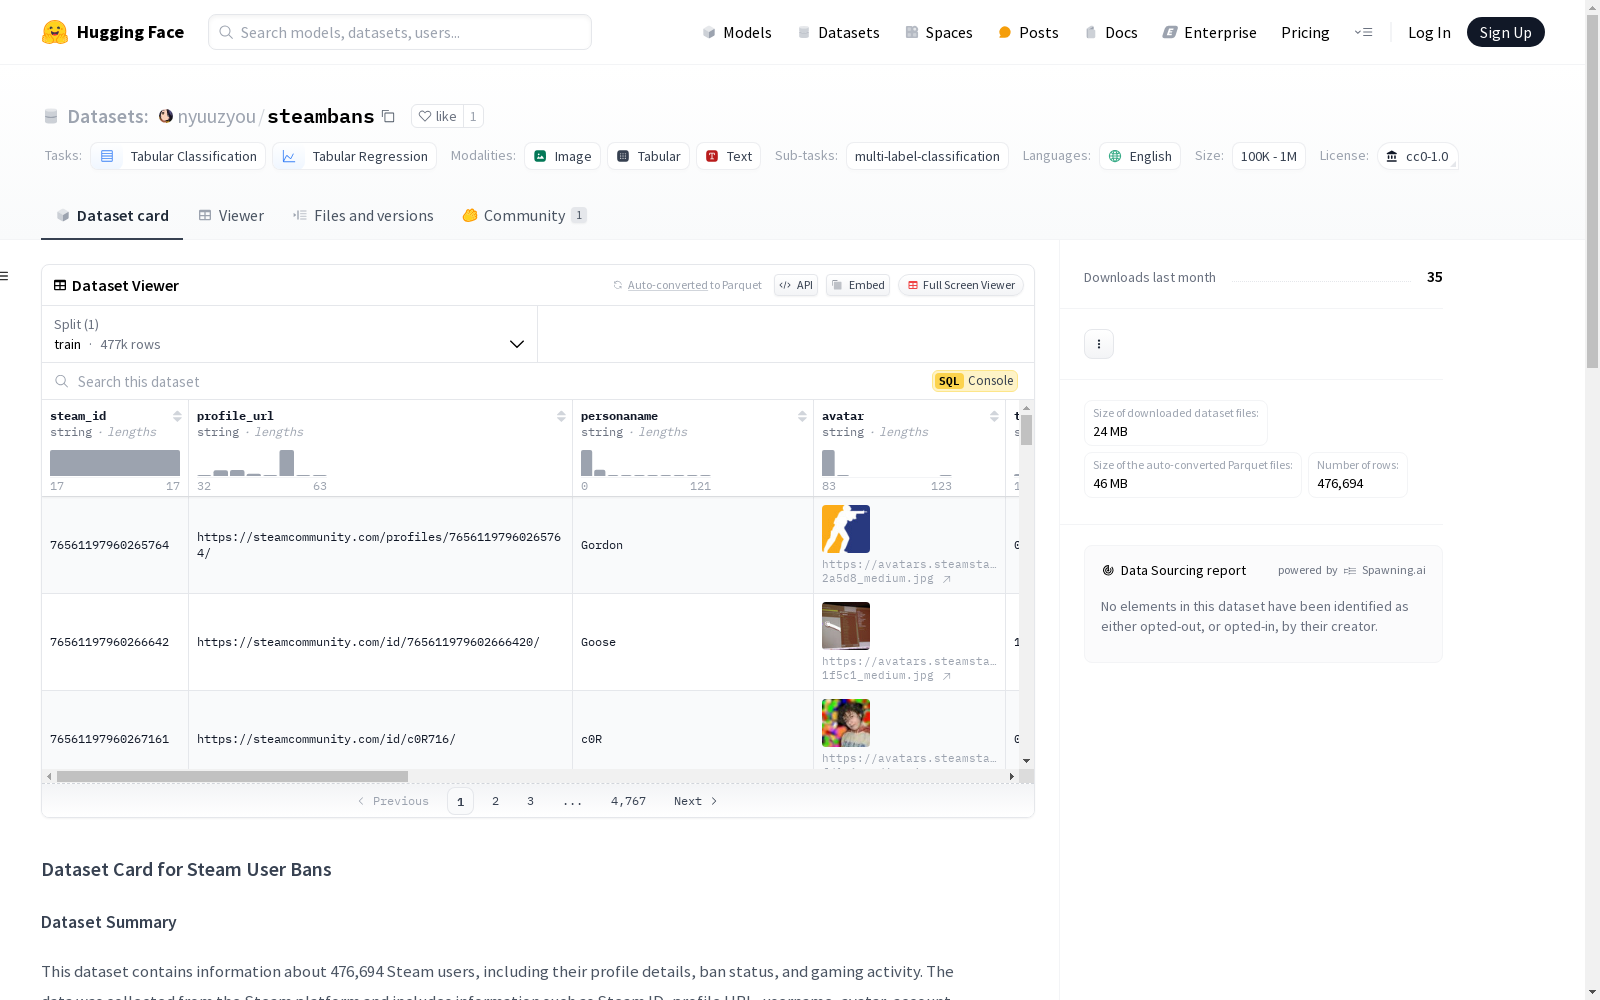
Task: Toggle the left edge table of contents icon
Action: click(4, 276)
